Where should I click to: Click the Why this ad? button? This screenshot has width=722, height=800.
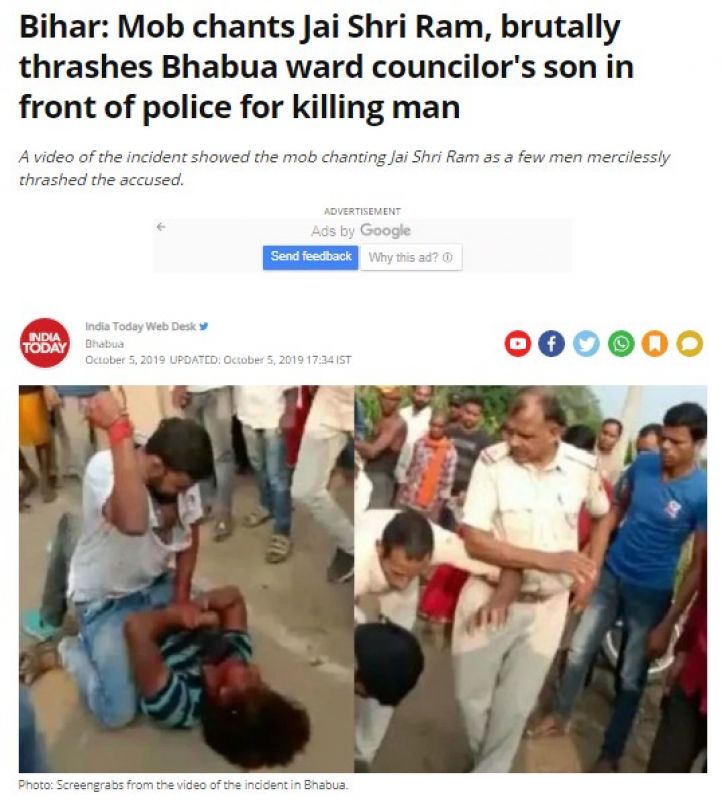pos(411,257)
